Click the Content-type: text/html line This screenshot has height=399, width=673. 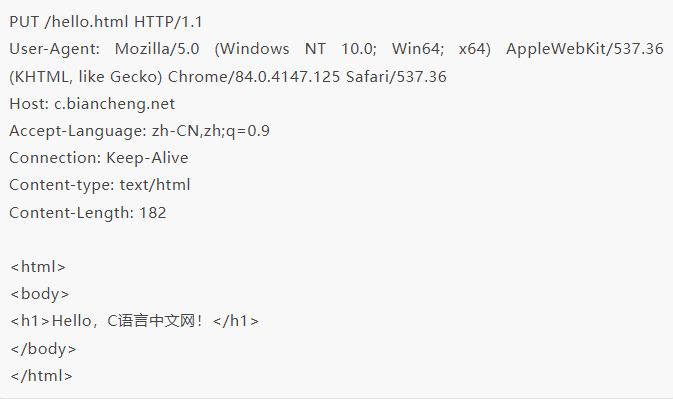100,185
